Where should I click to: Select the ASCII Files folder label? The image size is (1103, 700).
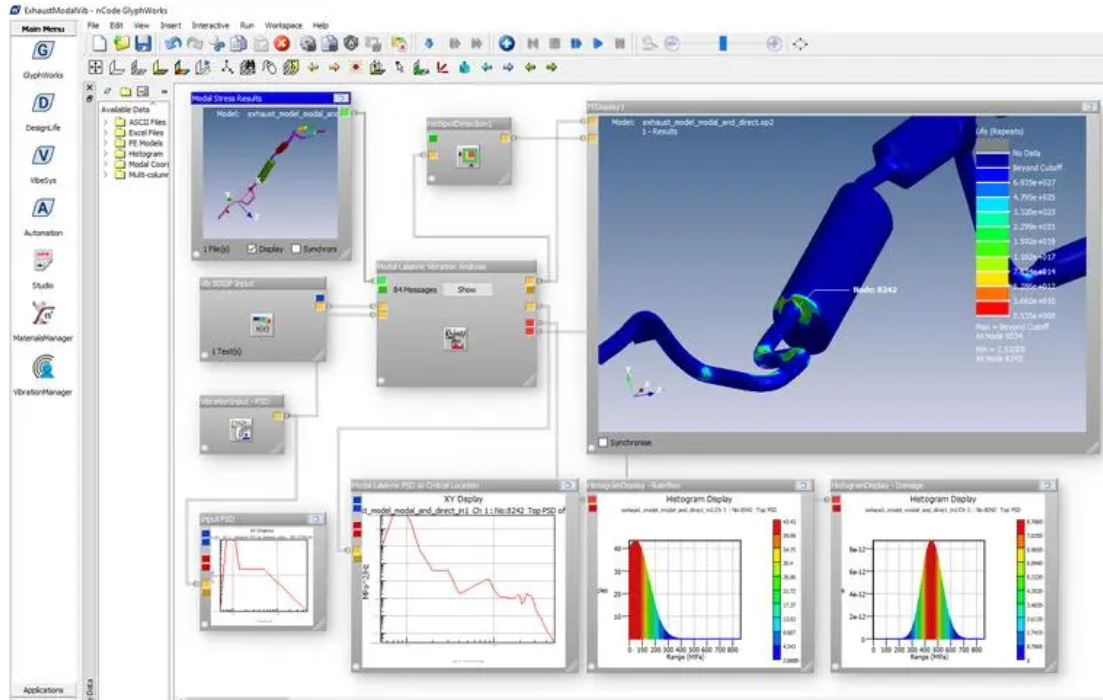click(x=147, y=122)
